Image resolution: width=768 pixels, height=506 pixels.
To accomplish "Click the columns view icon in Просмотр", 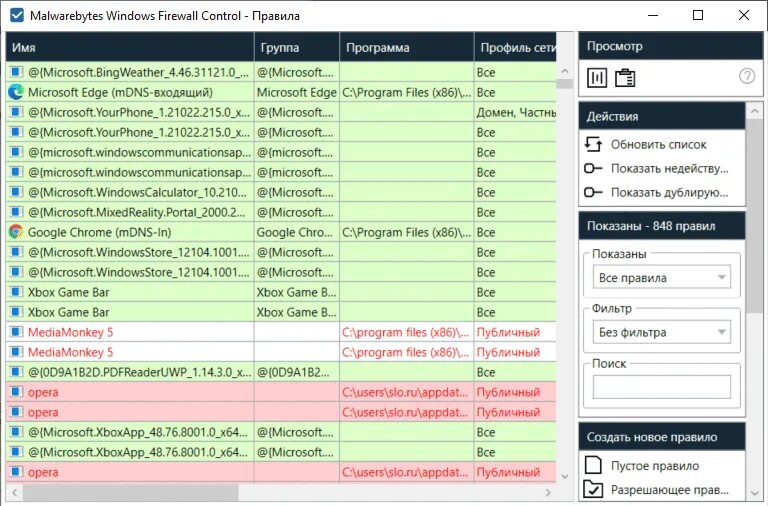I will click(597, 77).
